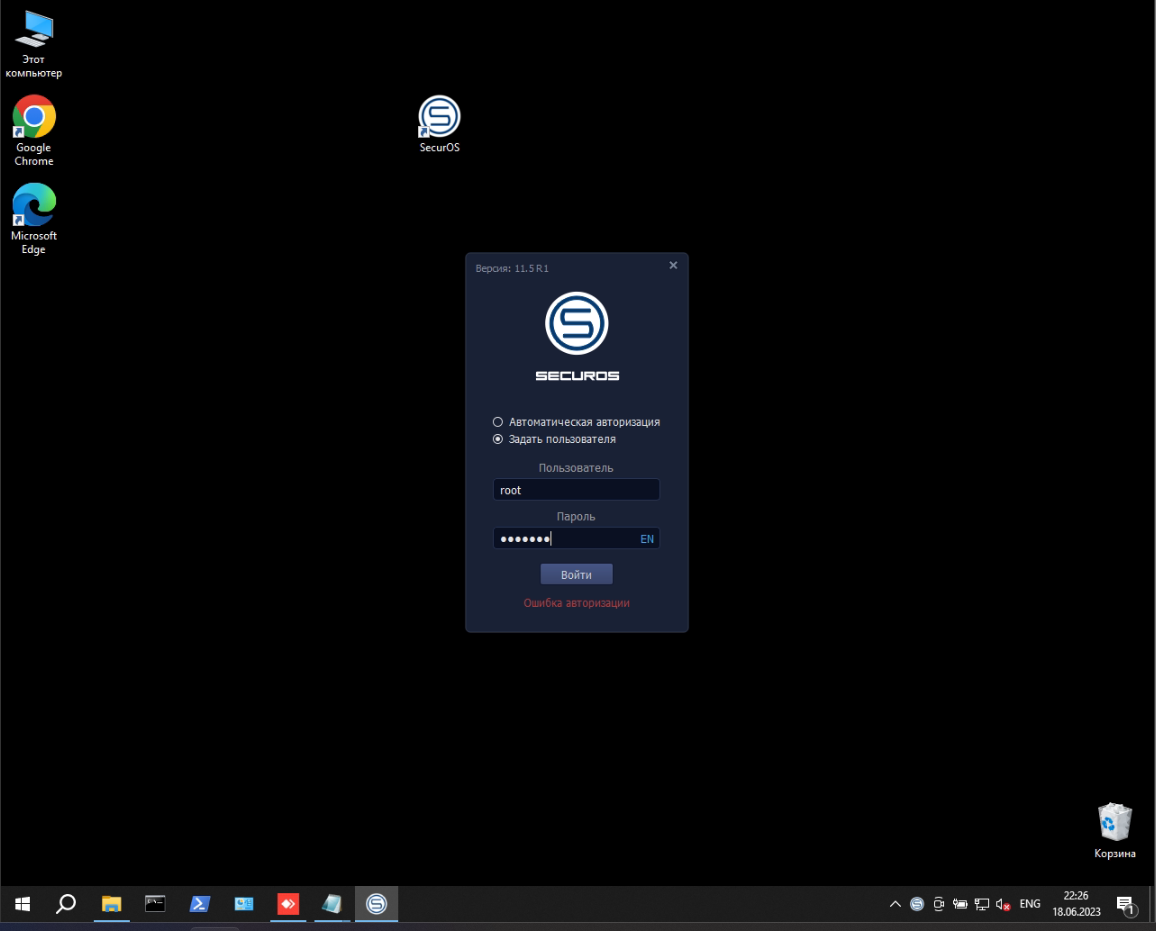Open the Microsoft Edge desktop icon
Screen dimensions: 1156x932
pyautogui.click(x=34, y=219)
